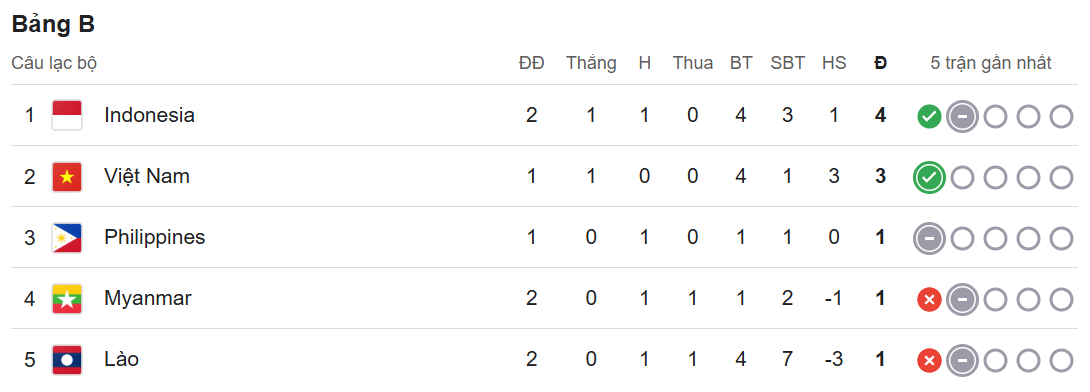Click the Indonesia flag icon
Viewport: 1090px width, 392px height.
(67, 115)
